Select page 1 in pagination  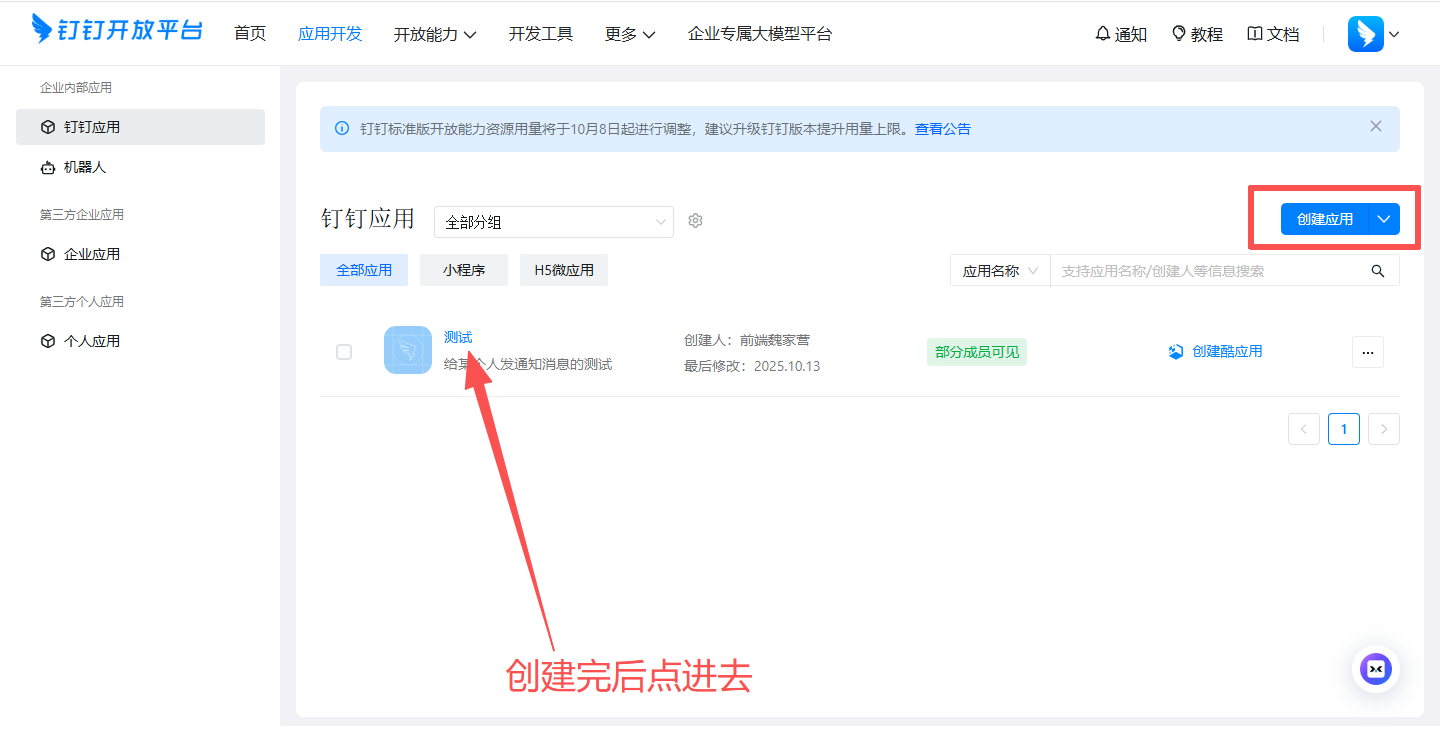coord(1344,429)
